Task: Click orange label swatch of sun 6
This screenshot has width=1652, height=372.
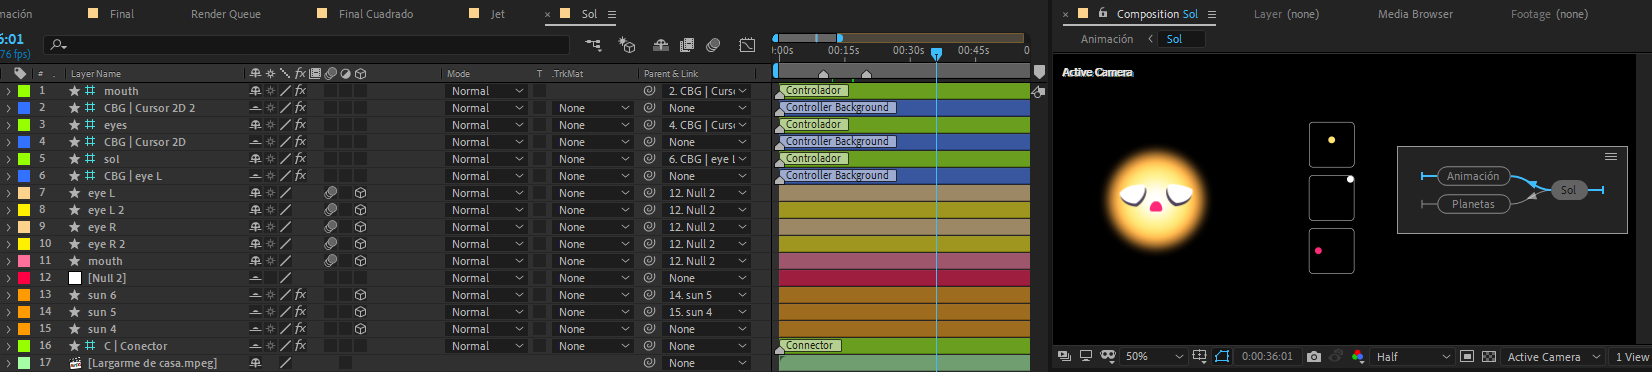Action: pos(24,295)
